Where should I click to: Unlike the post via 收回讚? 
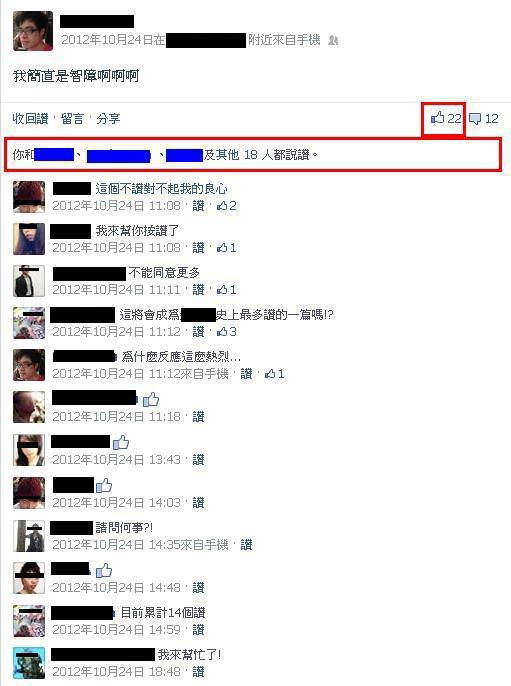[x=30, y=119]
